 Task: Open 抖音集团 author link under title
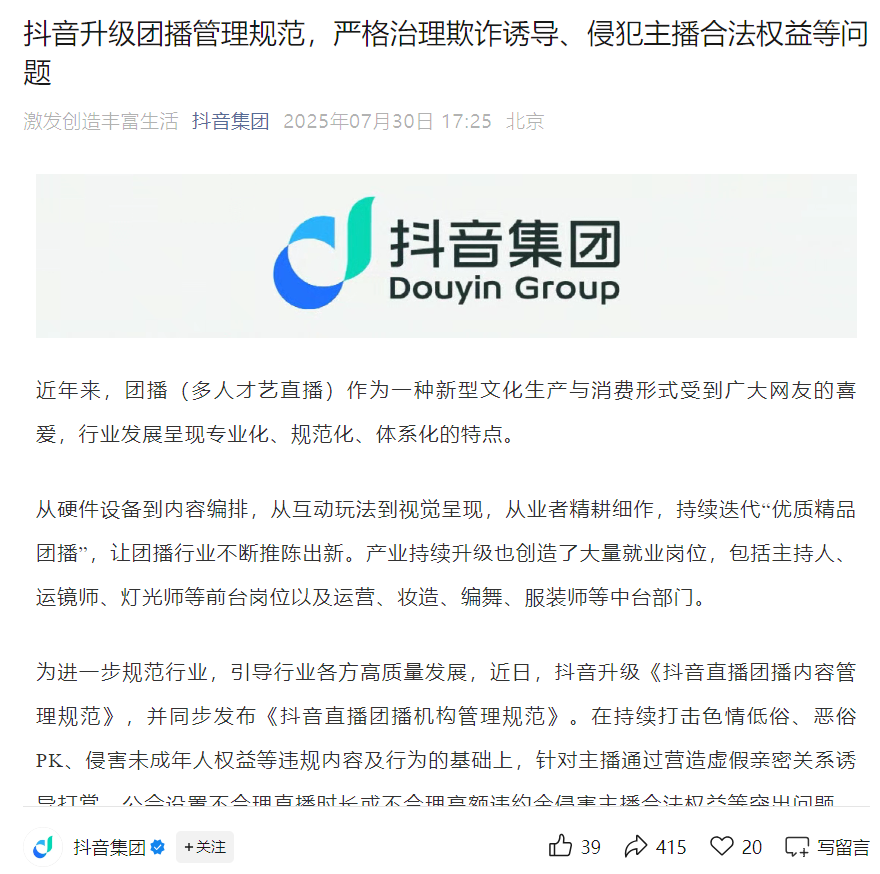[231, 121]
